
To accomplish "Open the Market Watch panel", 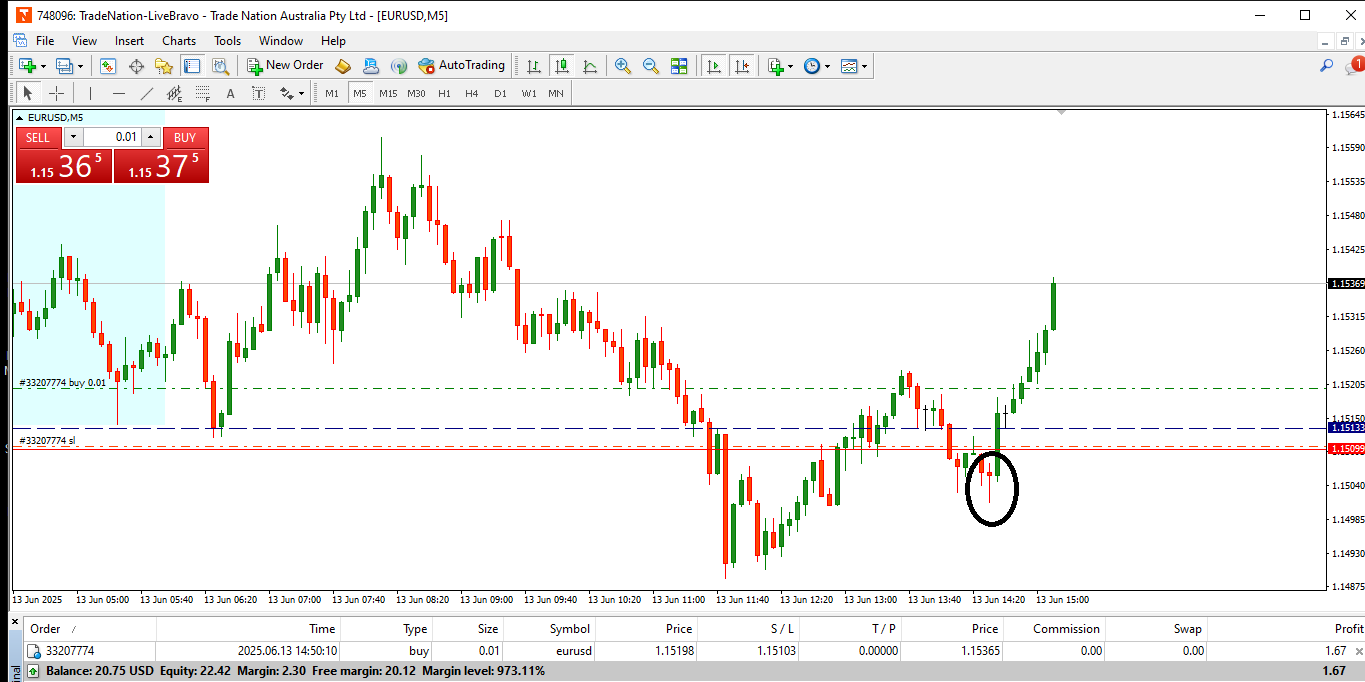I will tap(108, 66).
